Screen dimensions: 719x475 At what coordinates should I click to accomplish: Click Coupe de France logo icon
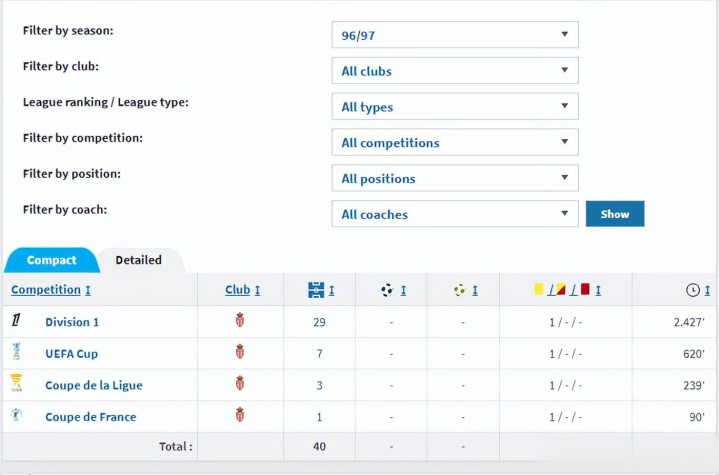click(x=16, y=416)
